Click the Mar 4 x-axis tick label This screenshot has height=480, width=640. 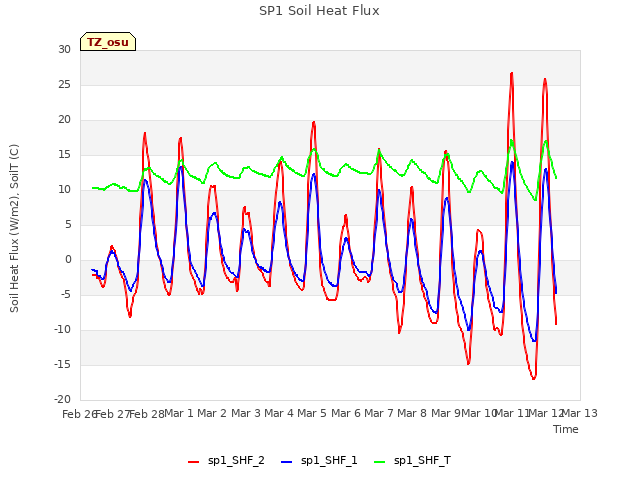(279, 413)
